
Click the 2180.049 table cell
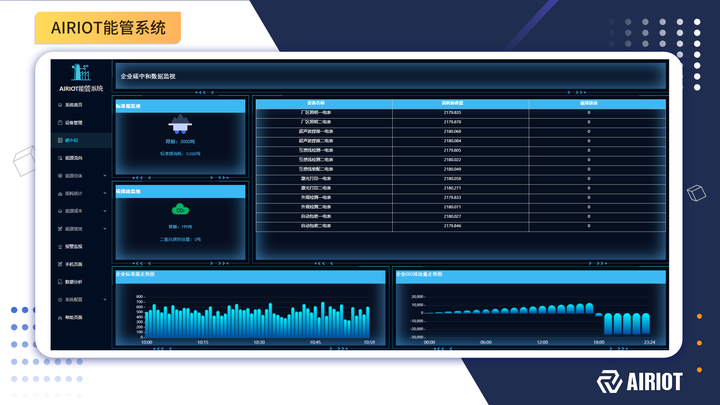coord(452,169)
